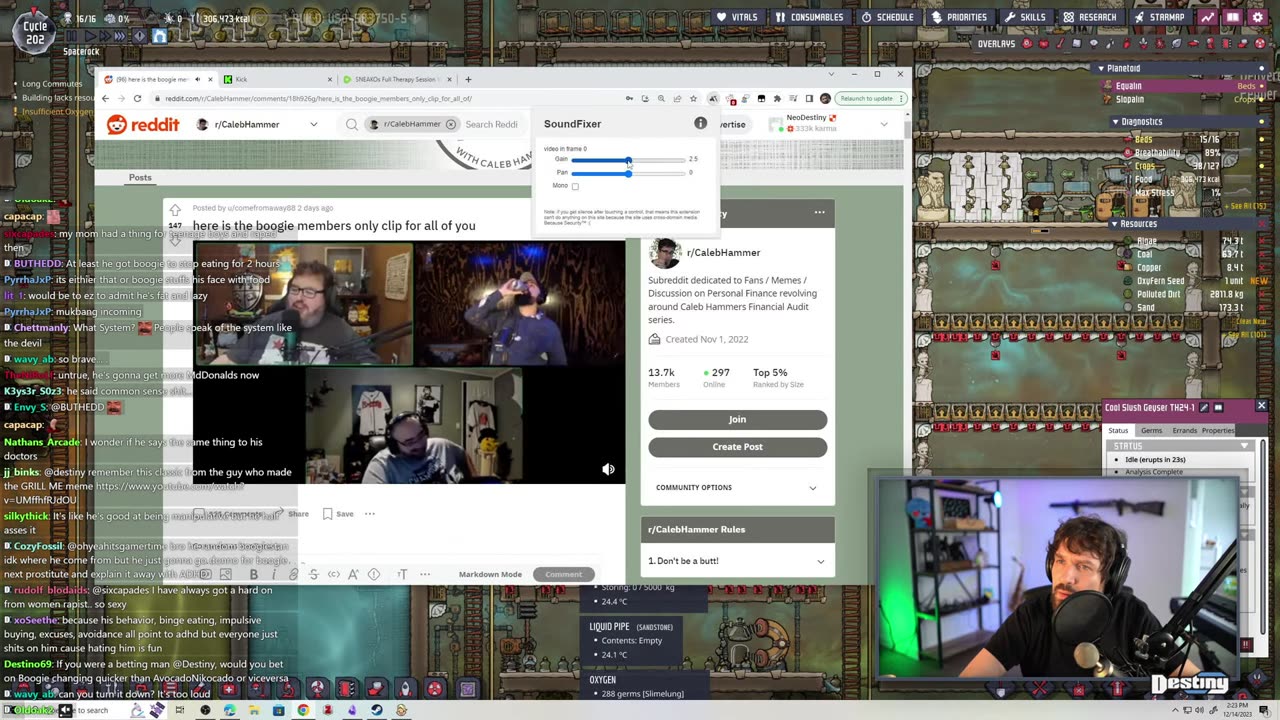Open the Reddit home logo
Viewport: 1280px width, 720px height.
[143, 124]
